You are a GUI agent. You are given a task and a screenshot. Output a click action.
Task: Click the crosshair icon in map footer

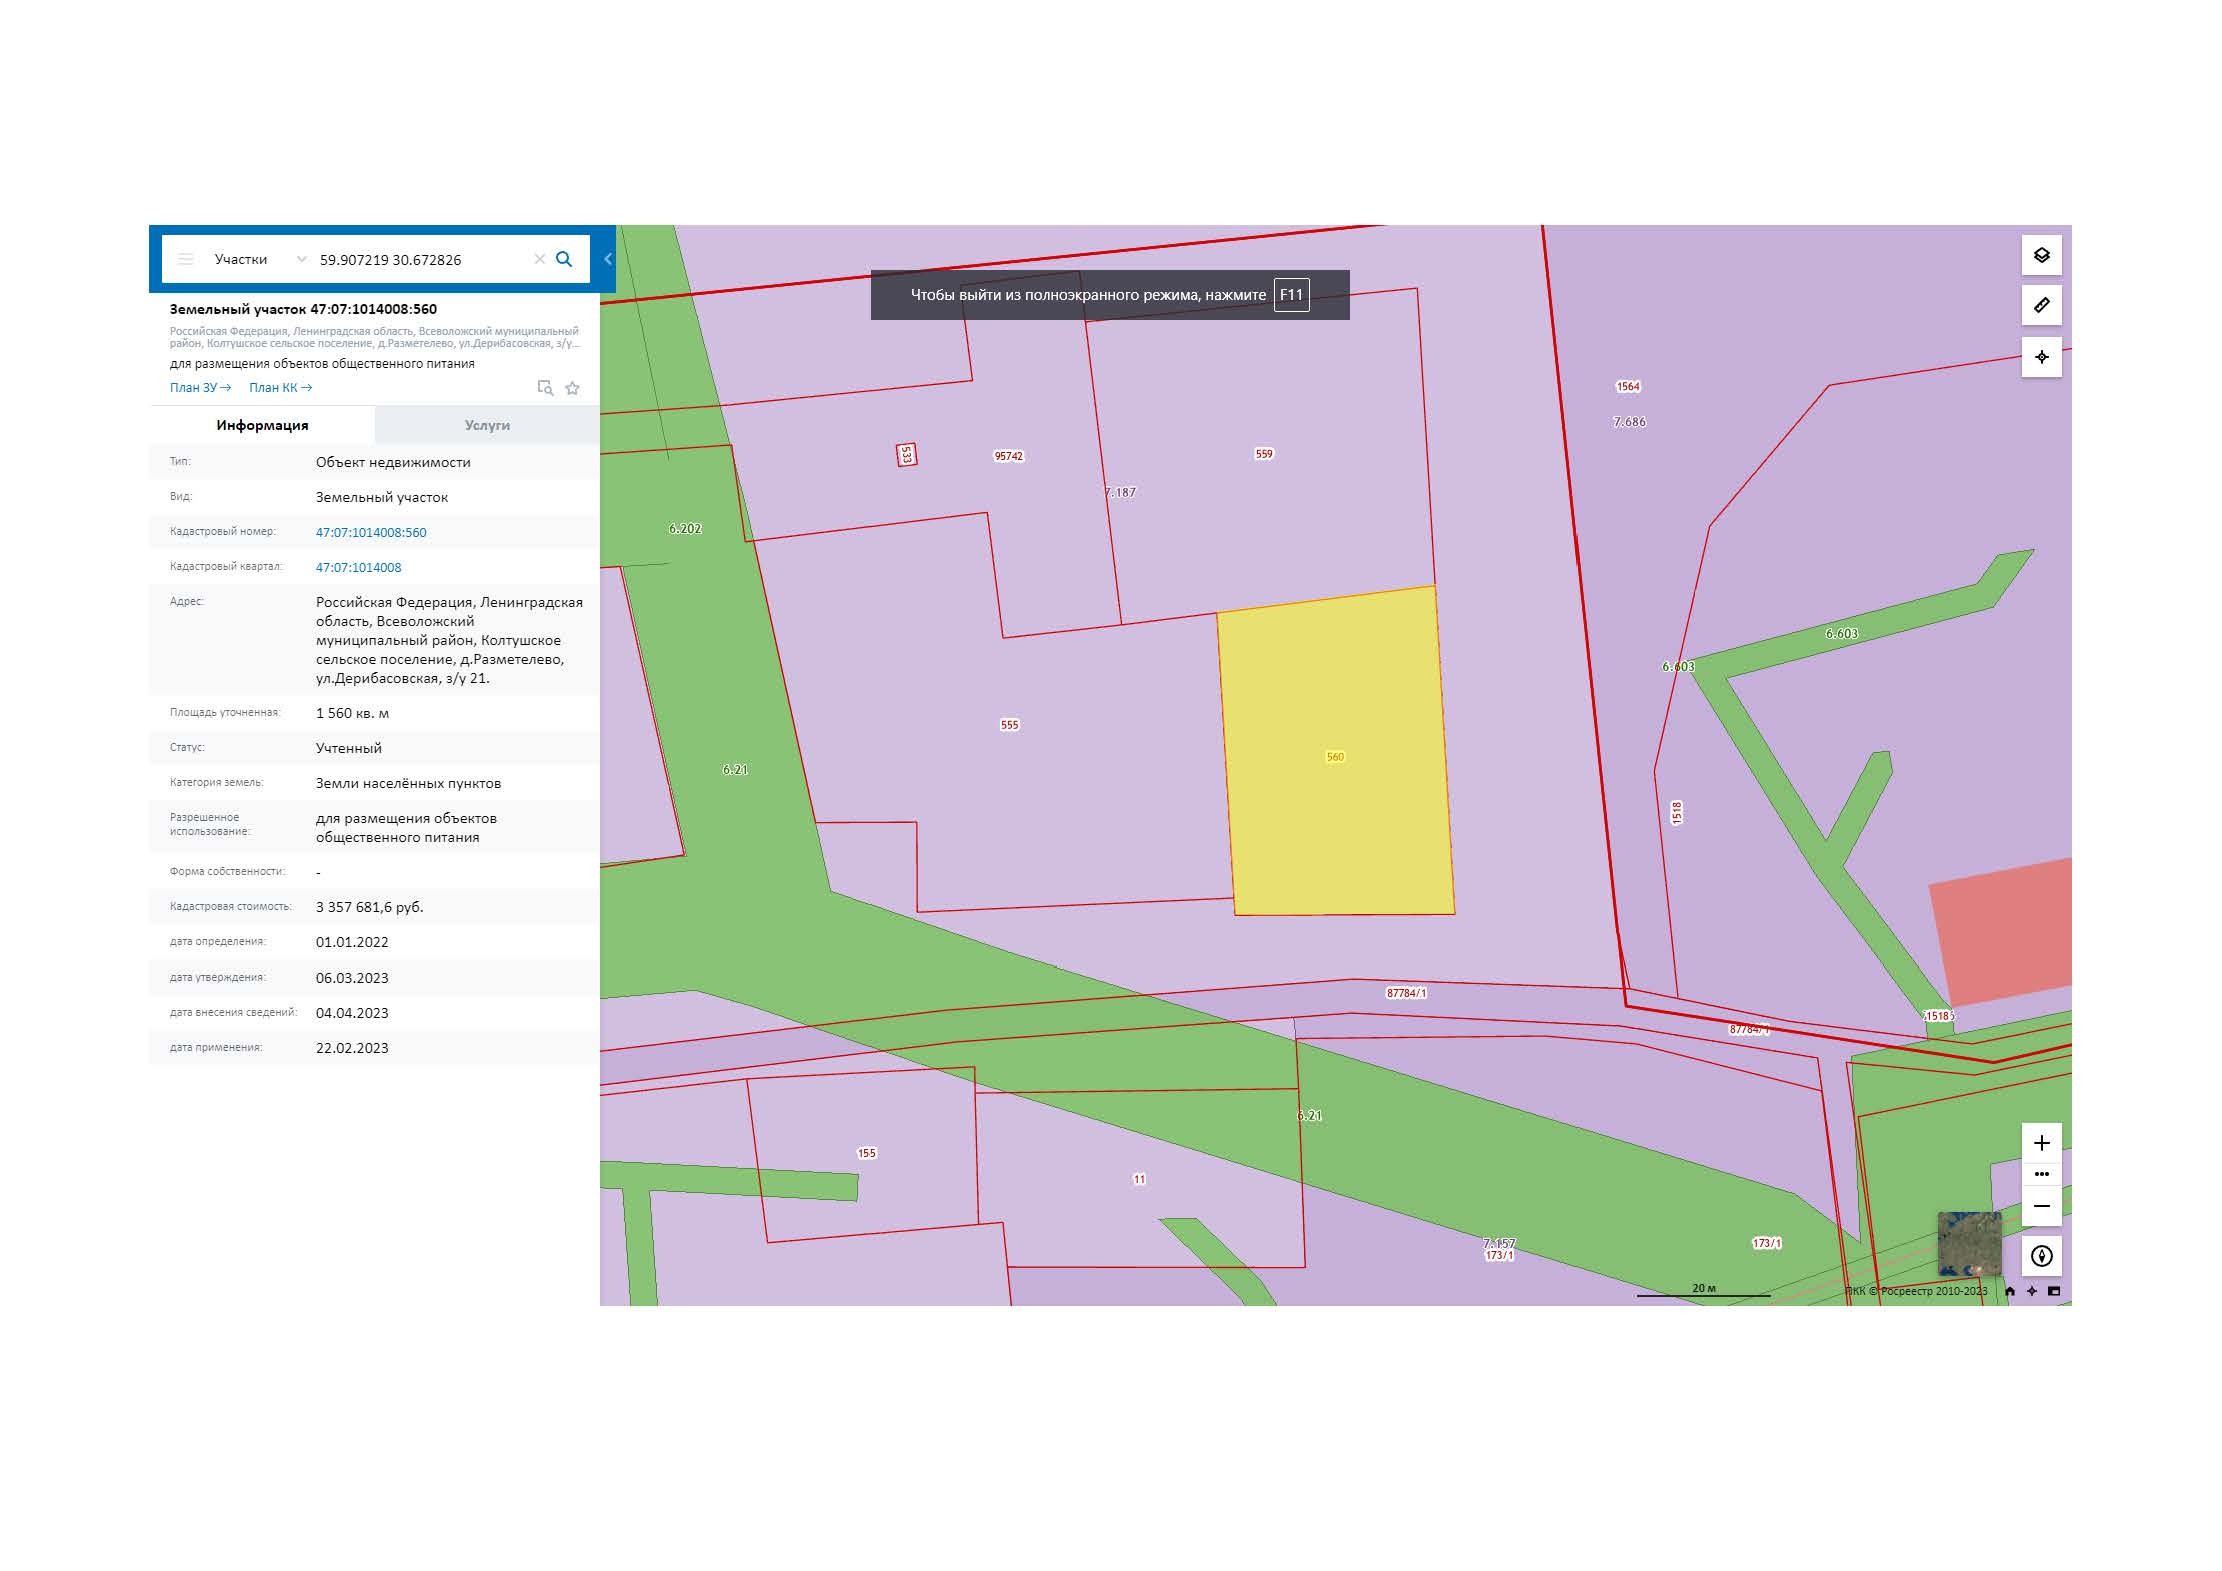tap(2032, 1291)
